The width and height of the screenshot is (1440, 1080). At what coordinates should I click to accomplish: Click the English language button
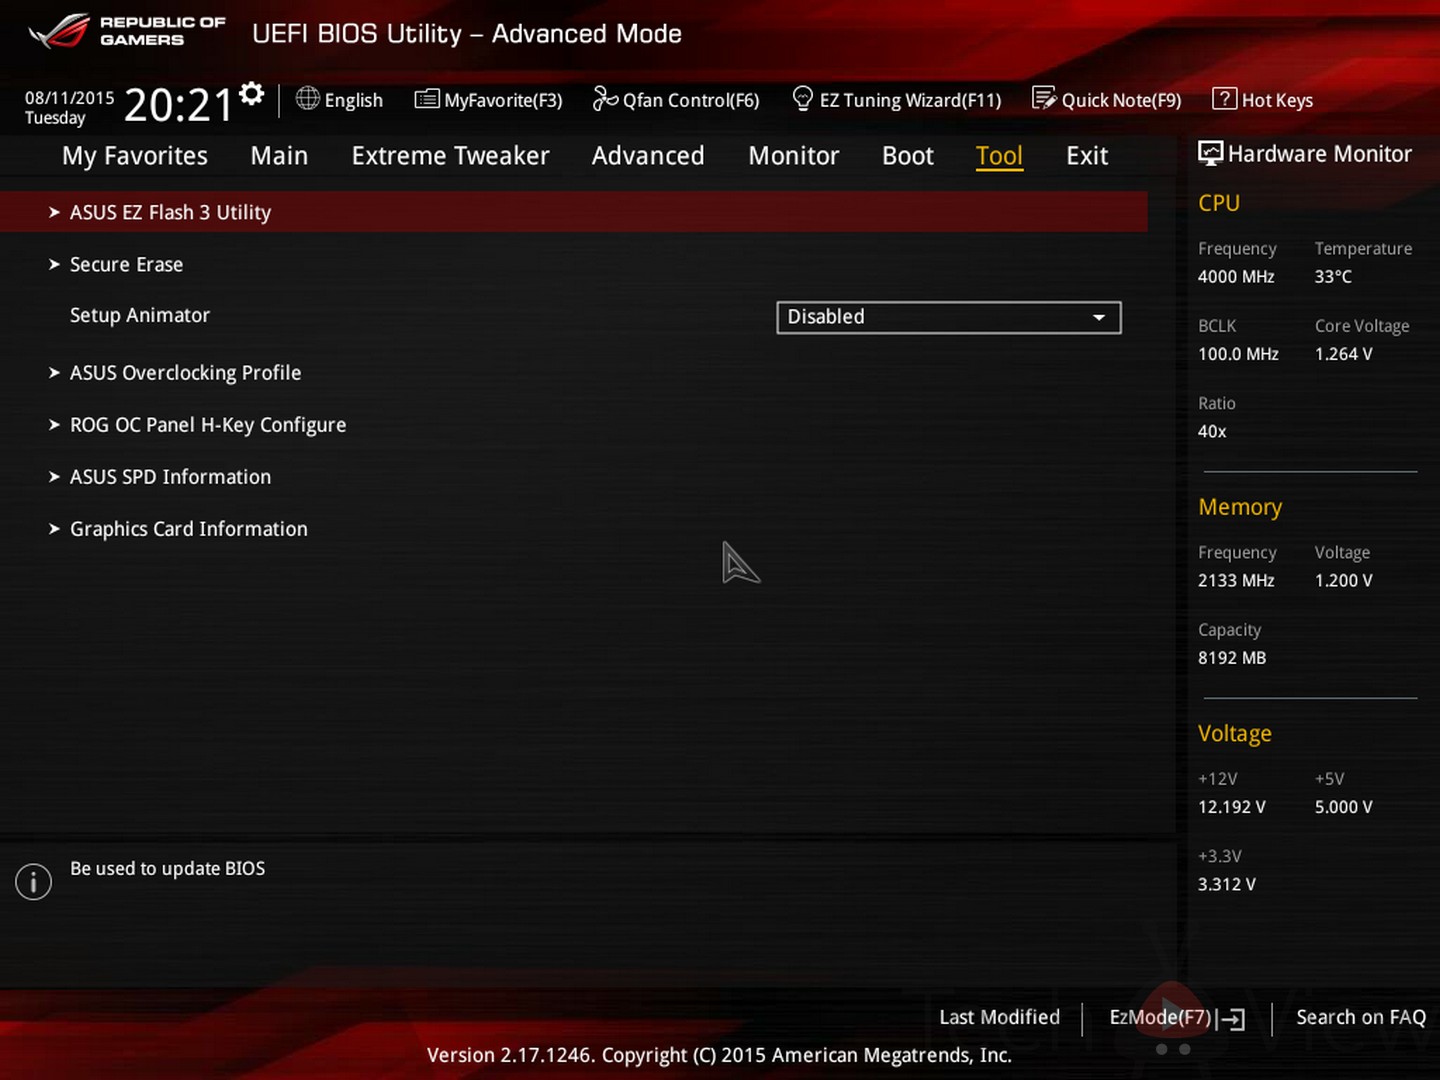coord(340,99)
